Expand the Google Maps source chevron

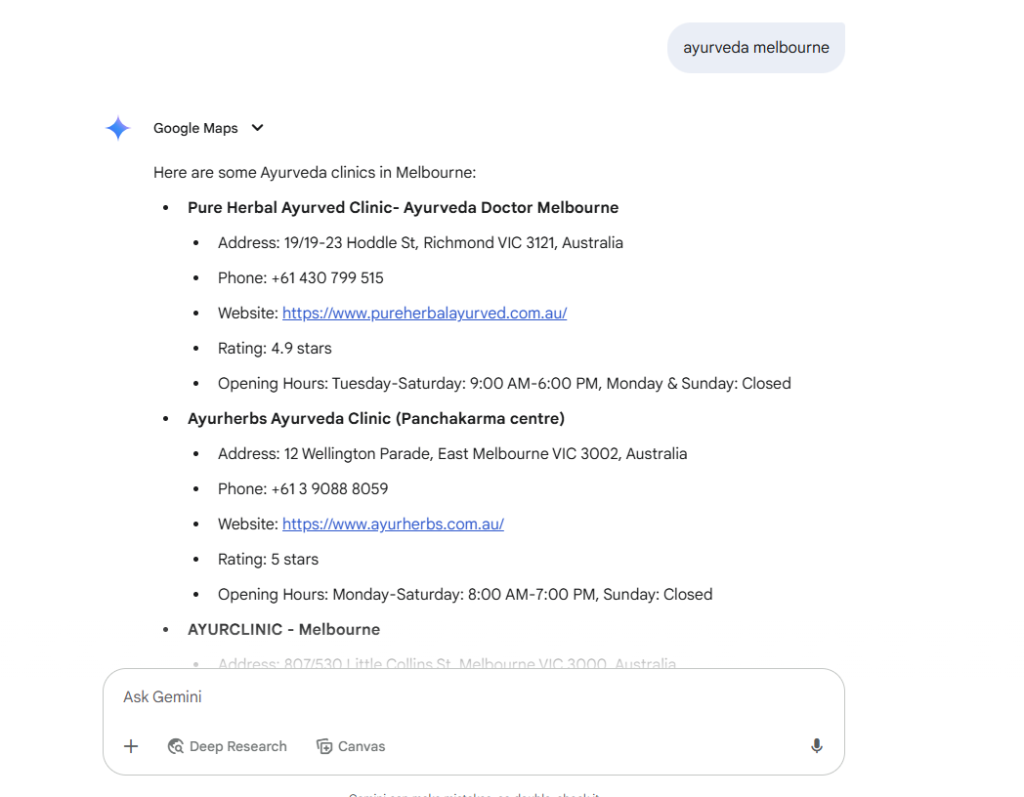pyautogui.click(x=257, y=128)
